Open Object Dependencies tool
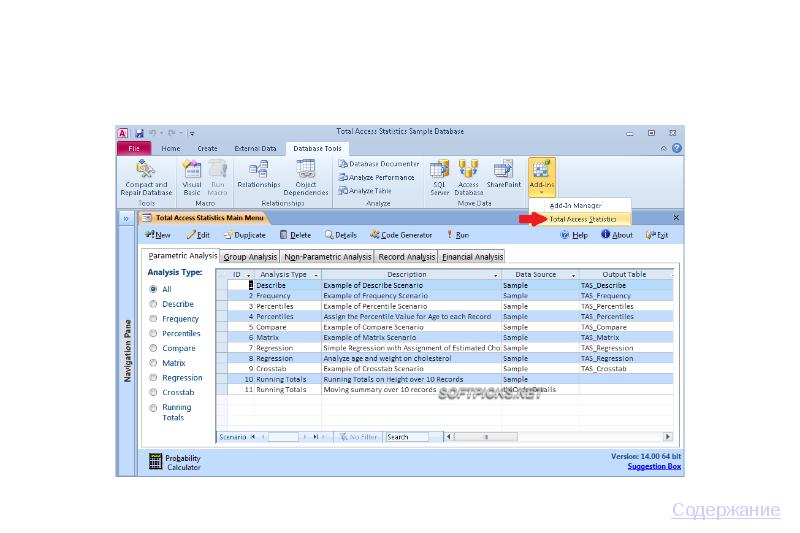Viewport: 800px width, 533px height. [x=305, y=170]
